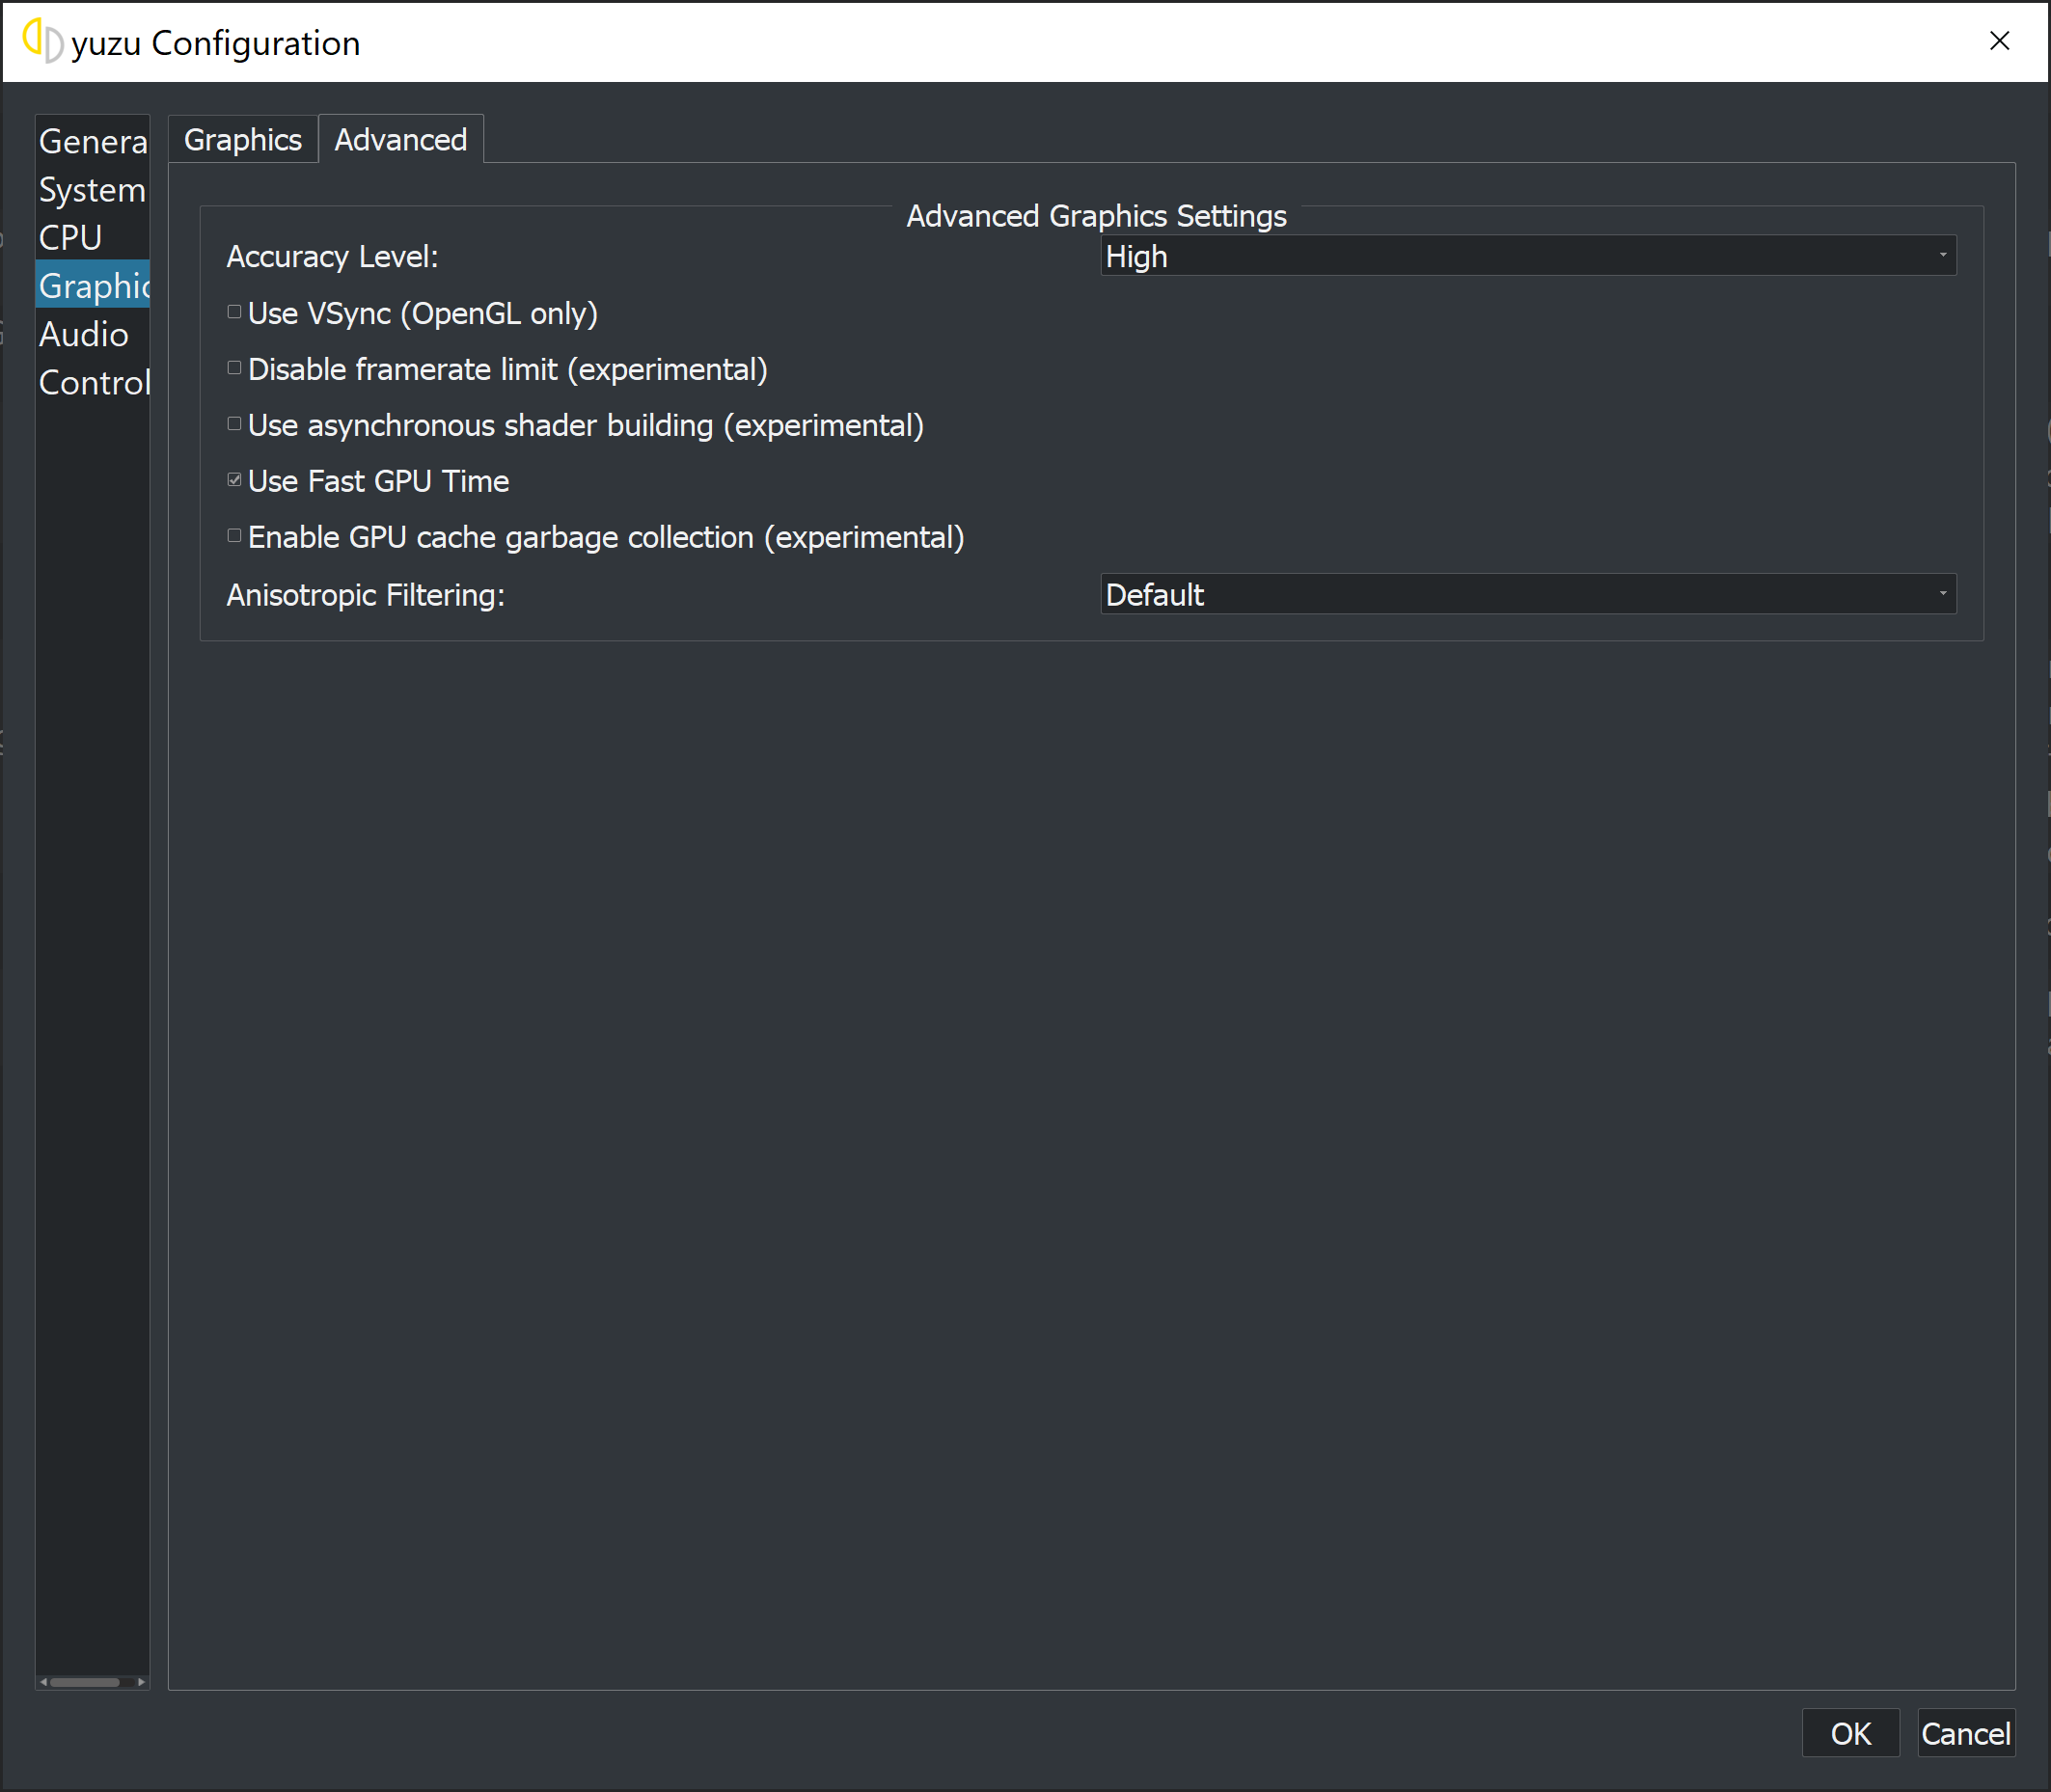The height and width of the screenshot is (1792, 2051).
Task: Select CPU category in sidebar
Action: [93, 238]
